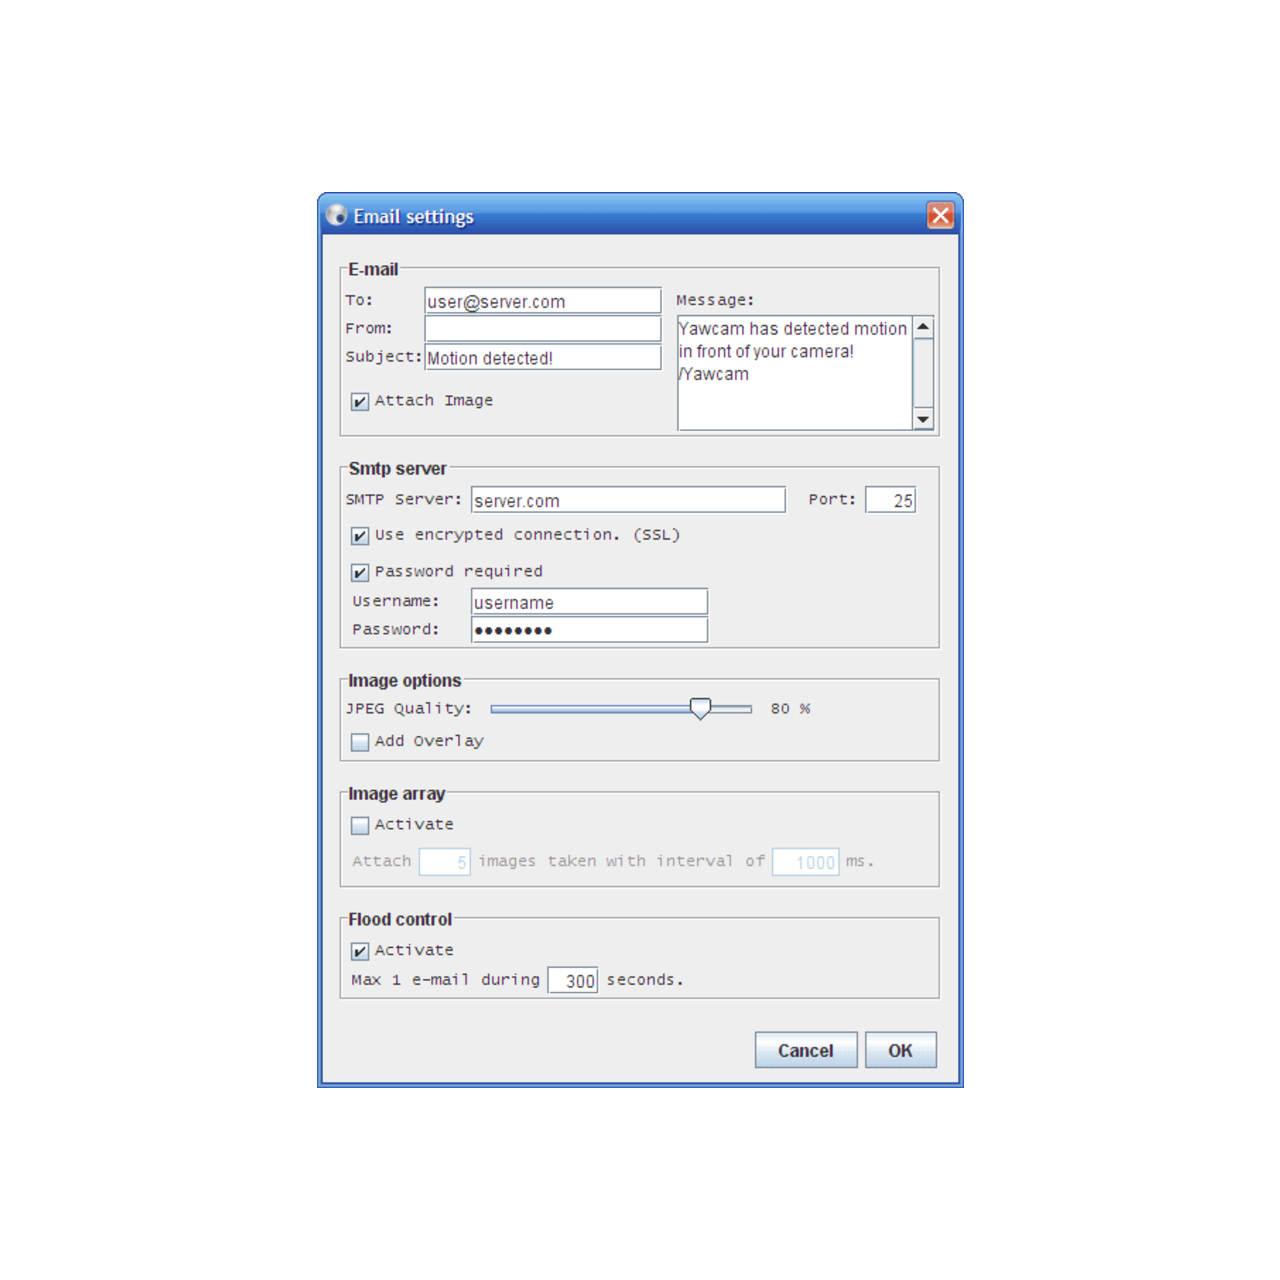Focus the empty From field
The width and height of the screenshot is (1280, 1280).
coord(542,329)
